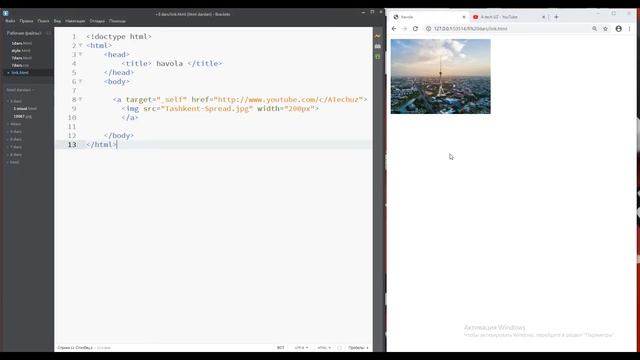
Task: Select style.html in working files
Action: (x=21, y=51)
